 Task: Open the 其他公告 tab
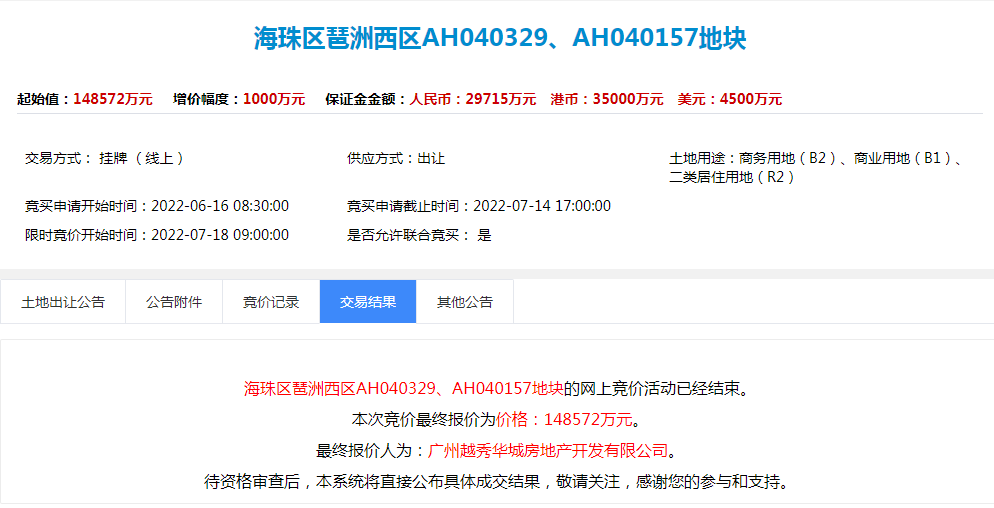pyautogui.click(x=465, y=302)
